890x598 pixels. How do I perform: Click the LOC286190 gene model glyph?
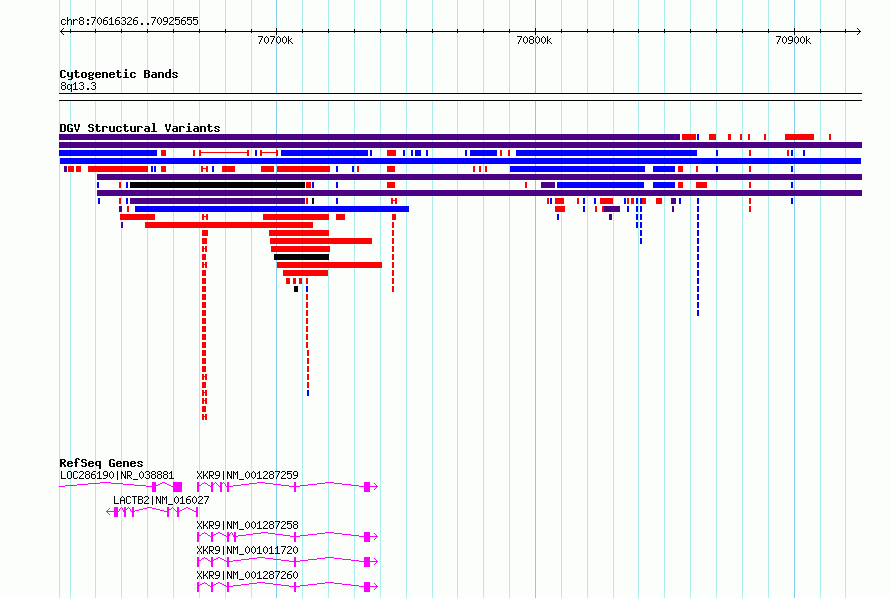121,487
